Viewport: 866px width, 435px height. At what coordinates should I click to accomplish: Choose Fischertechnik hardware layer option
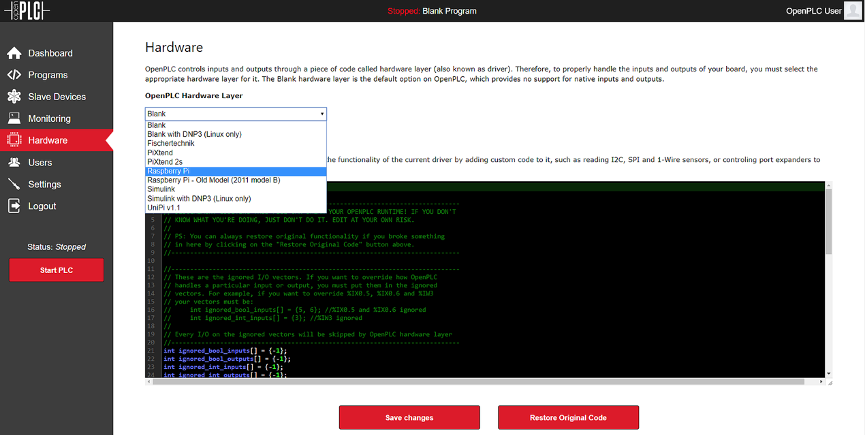pos(175,143)
